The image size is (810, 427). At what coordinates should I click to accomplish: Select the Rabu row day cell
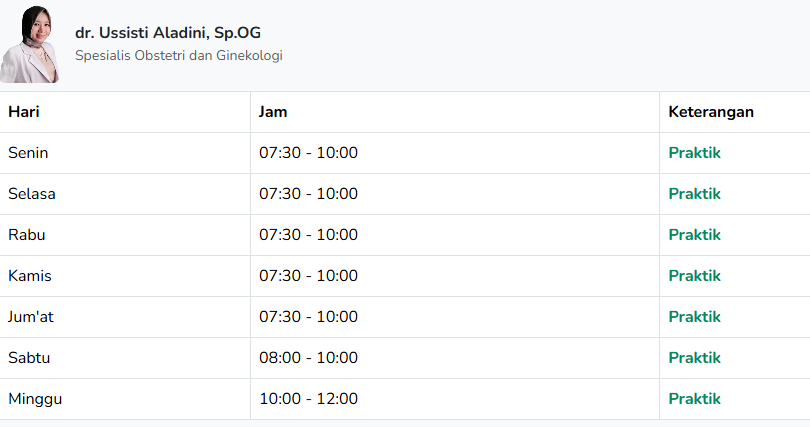tap(27, 235)
